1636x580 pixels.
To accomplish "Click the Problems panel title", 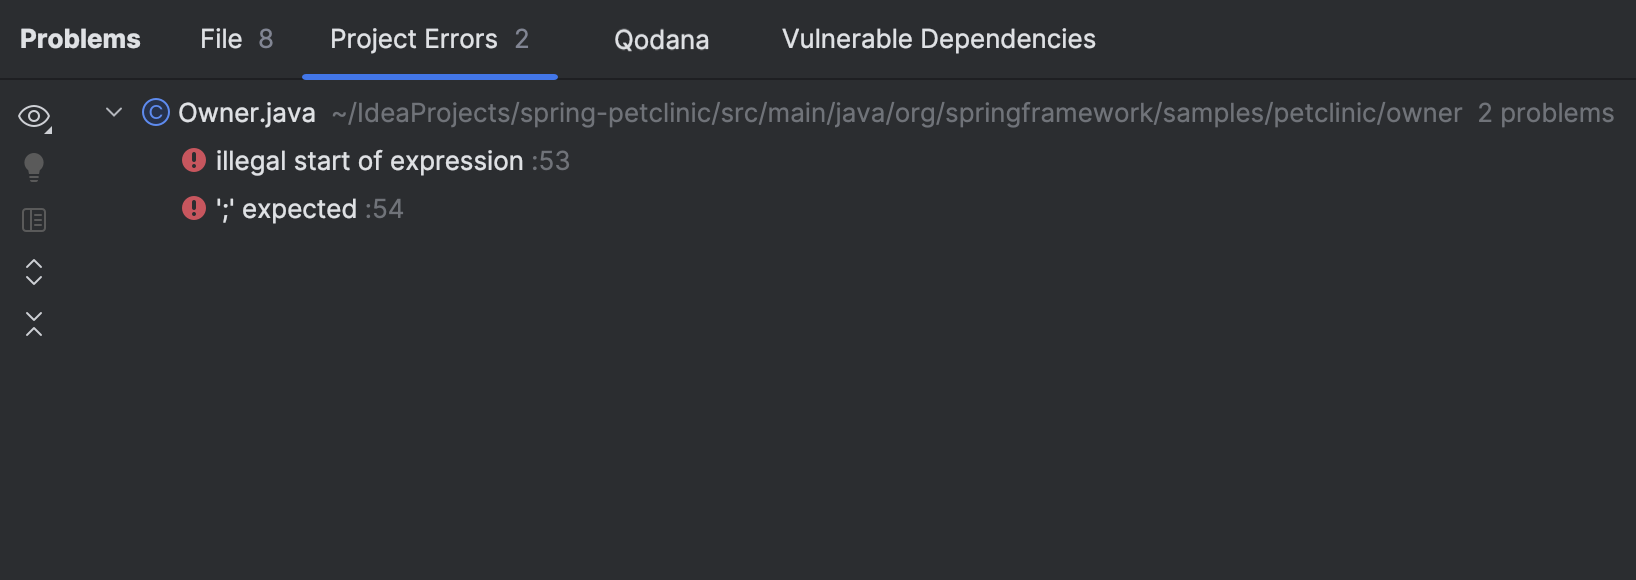I will (79, 38).
